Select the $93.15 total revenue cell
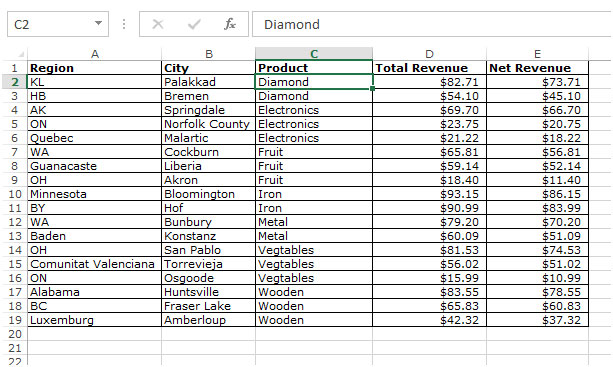Screen dimensions: 613x367 point(430,194)
